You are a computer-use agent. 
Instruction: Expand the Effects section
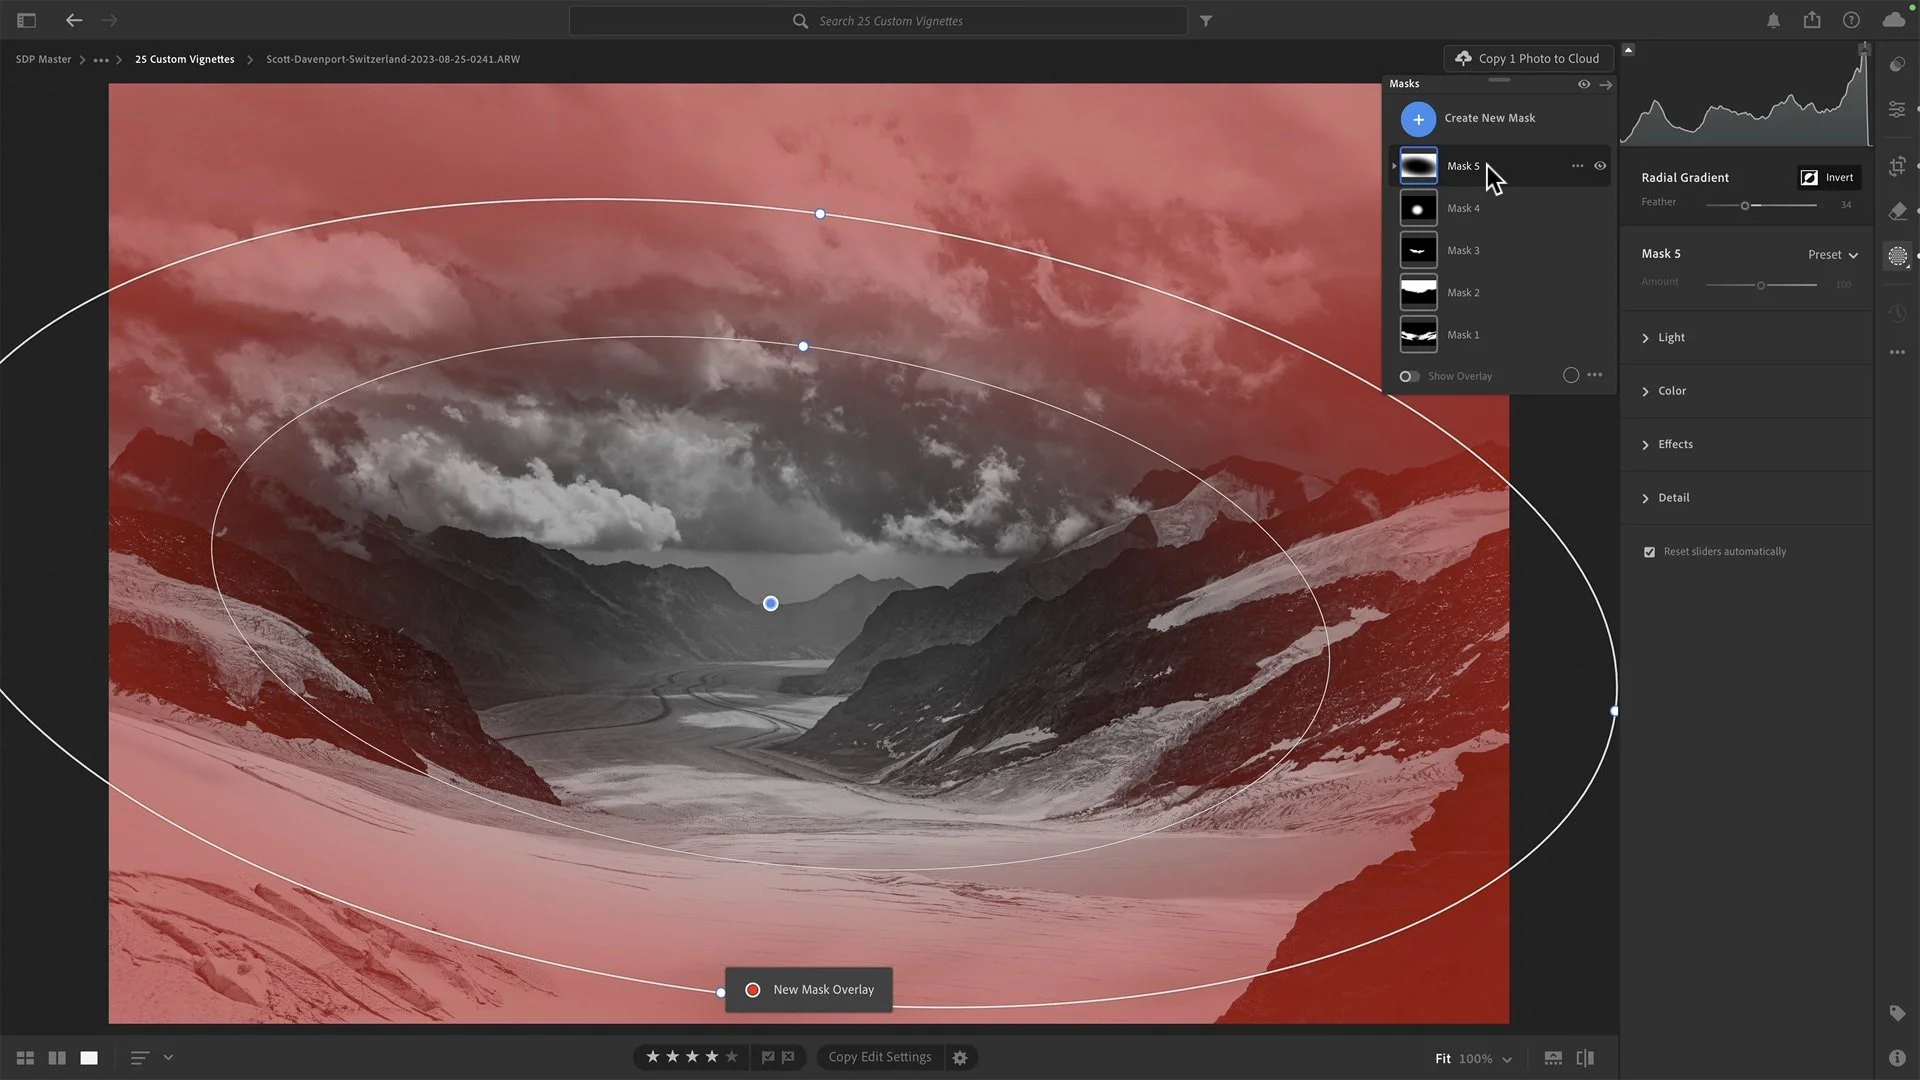coord(1674,444)
